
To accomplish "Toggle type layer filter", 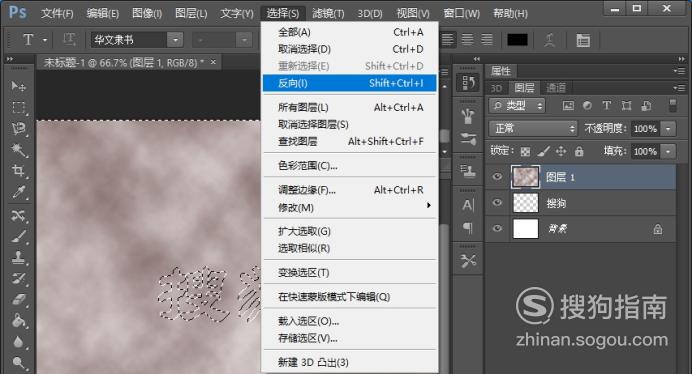I will tap(607, 106).
